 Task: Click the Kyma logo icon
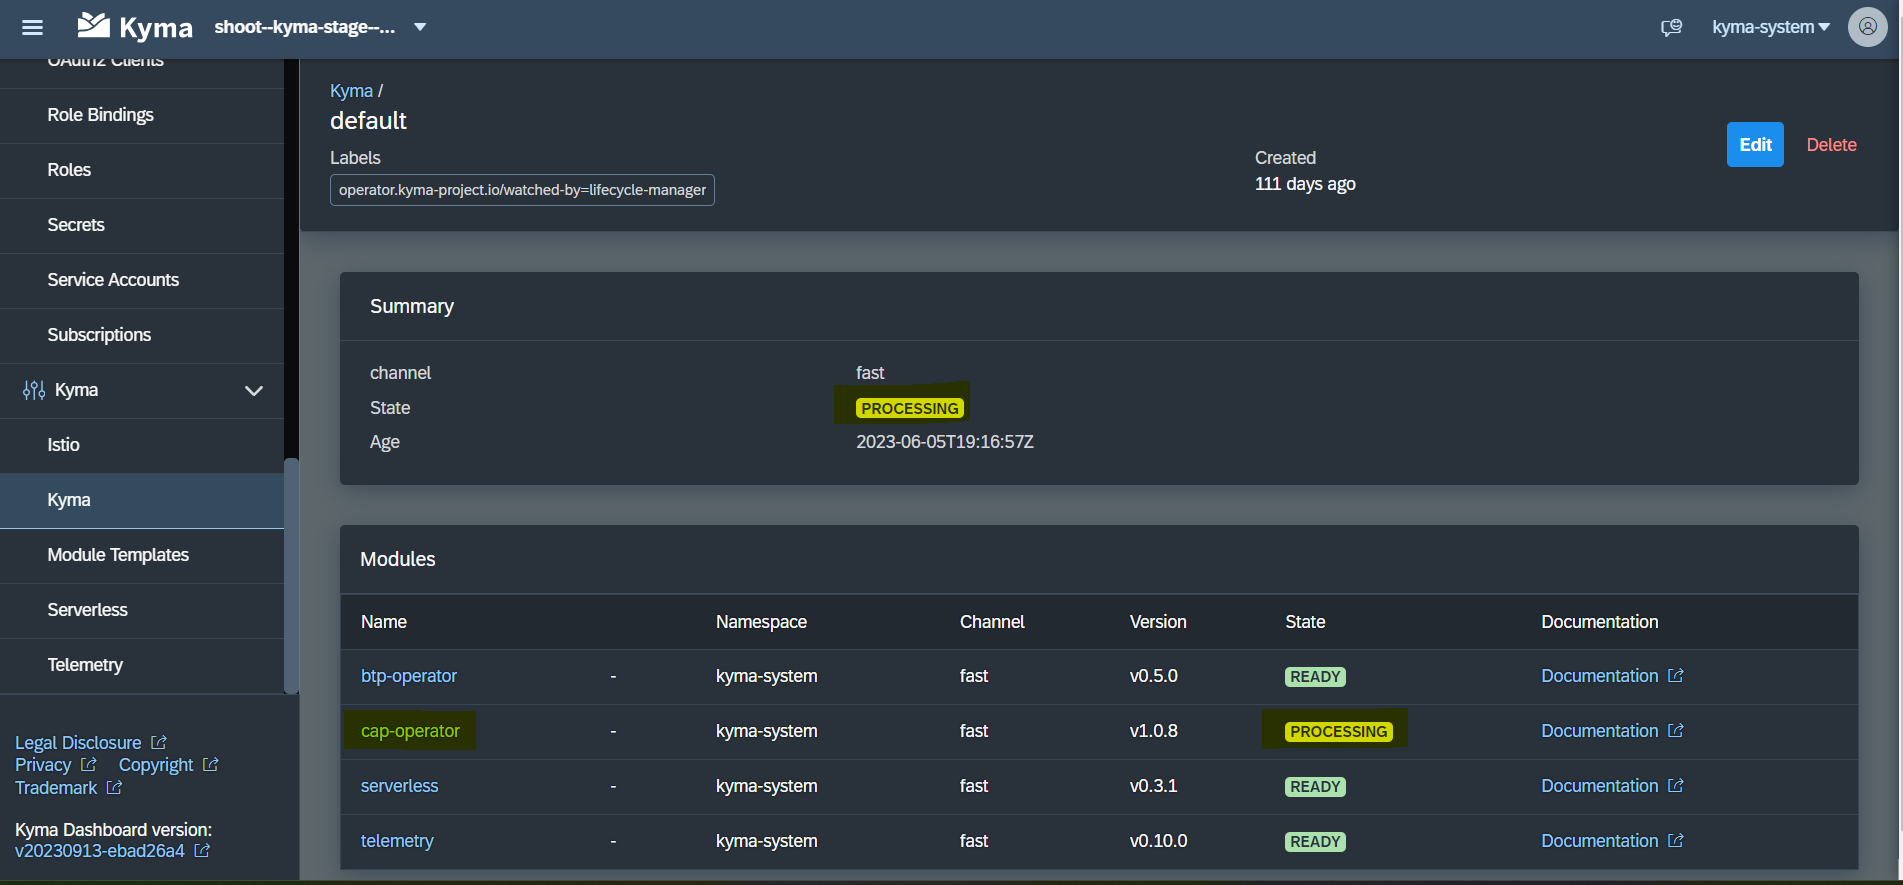[94, 25]
